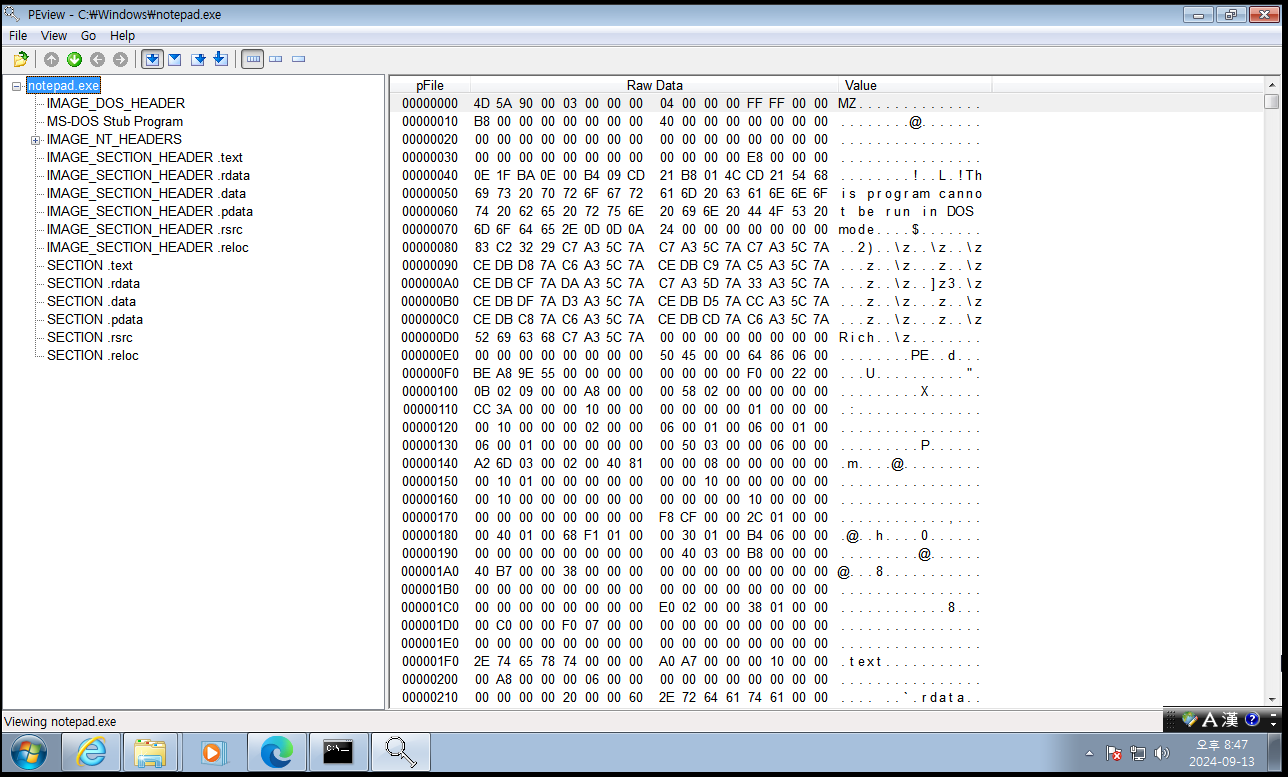Open the Go menu
The image size is (1288, 777).
pos(89,35)
